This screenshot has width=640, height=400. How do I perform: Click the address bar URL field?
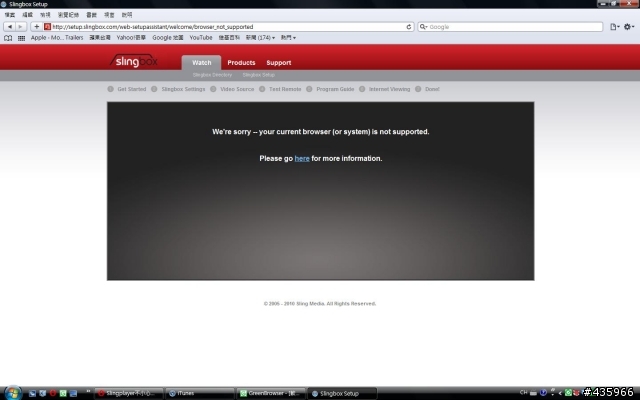(229, 27)
